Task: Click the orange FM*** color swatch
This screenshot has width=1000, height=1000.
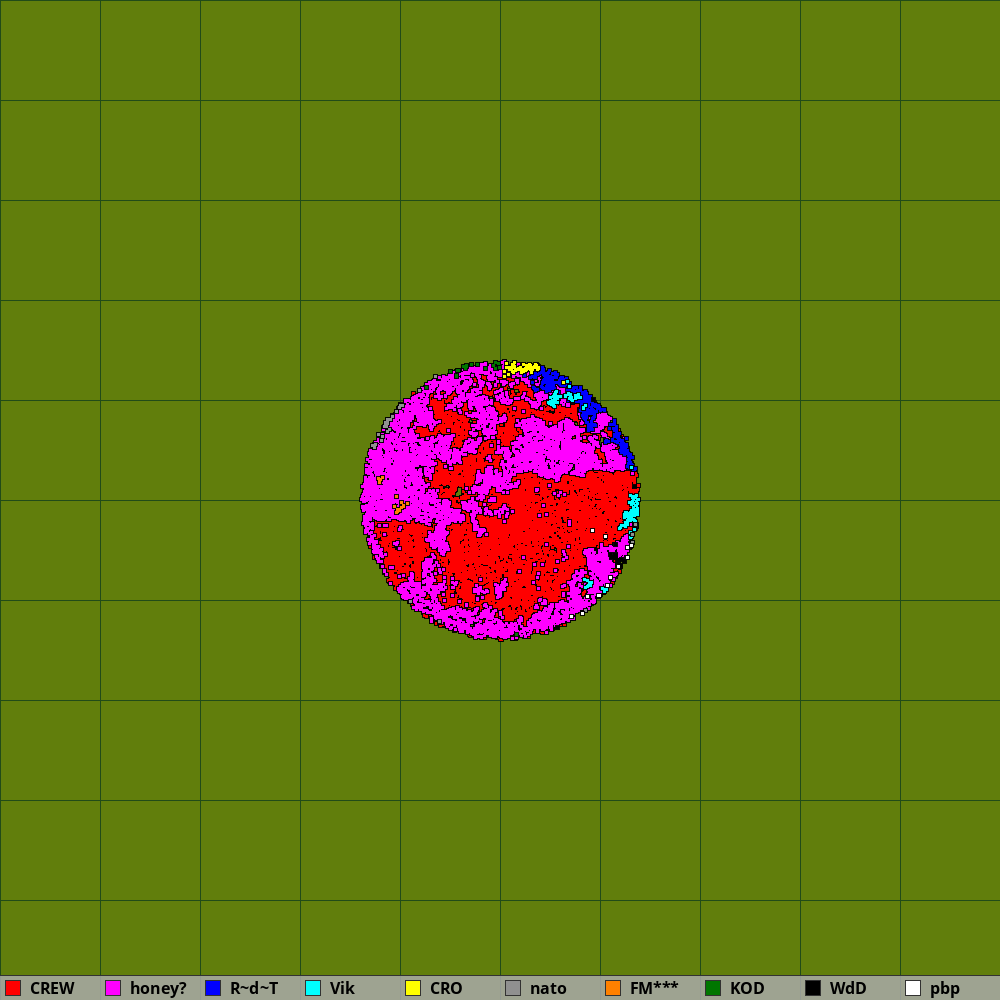Action: [613, 988]
